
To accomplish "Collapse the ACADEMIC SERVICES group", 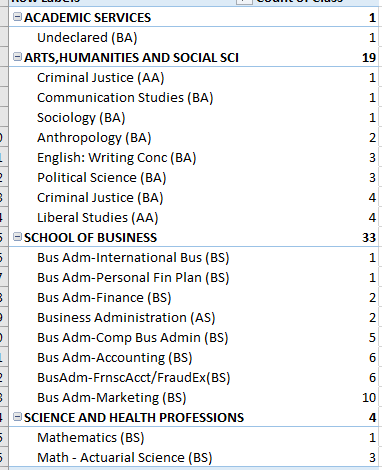I will click(17, 17).
